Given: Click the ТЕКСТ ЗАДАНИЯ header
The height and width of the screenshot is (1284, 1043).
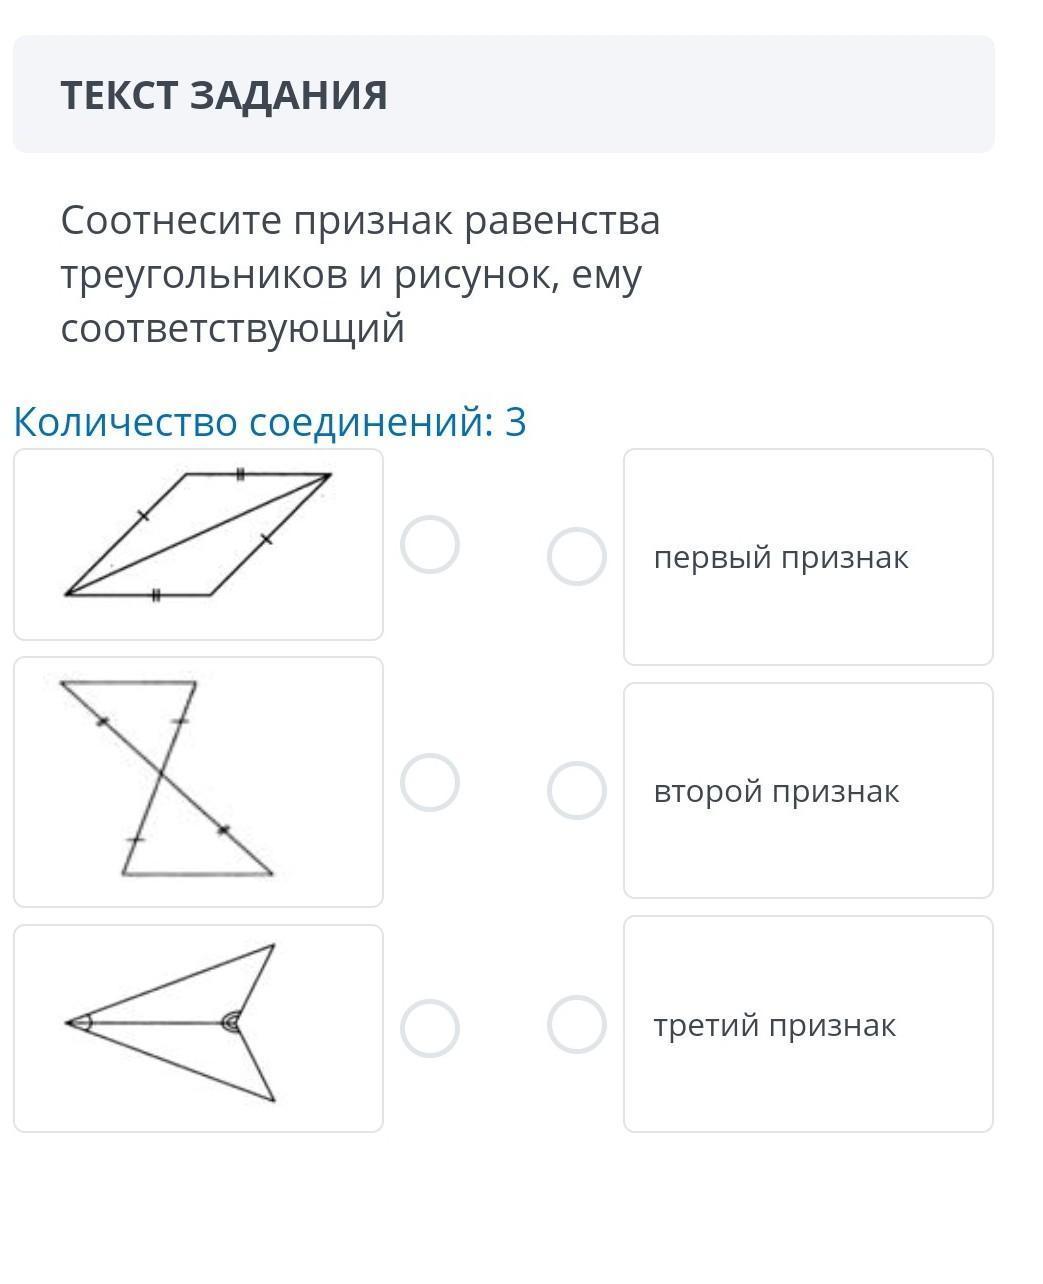Looking at the screenshot, I should click(224, 95).
